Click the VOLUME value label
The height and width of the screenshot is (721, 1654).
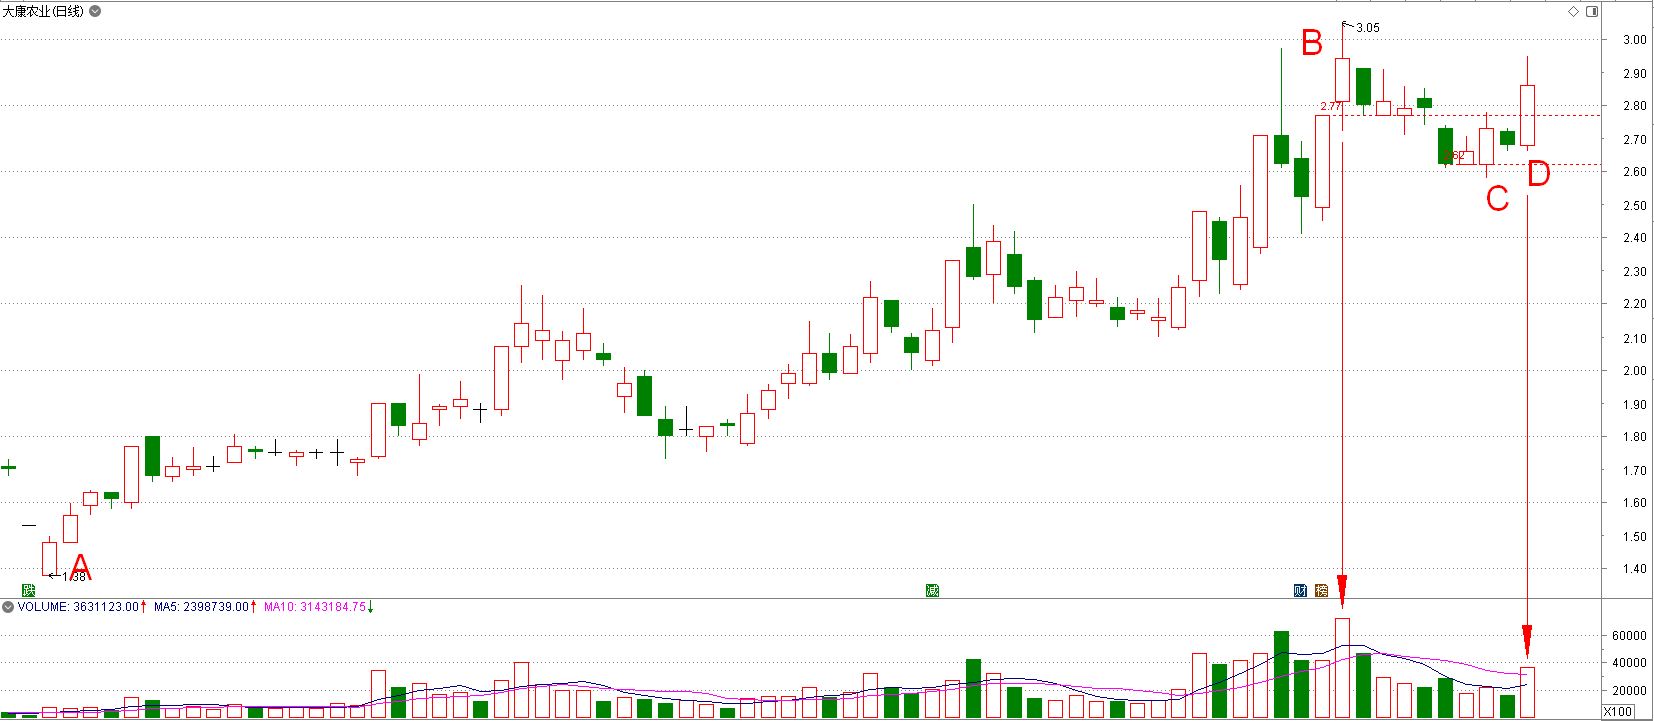point(78,607)
